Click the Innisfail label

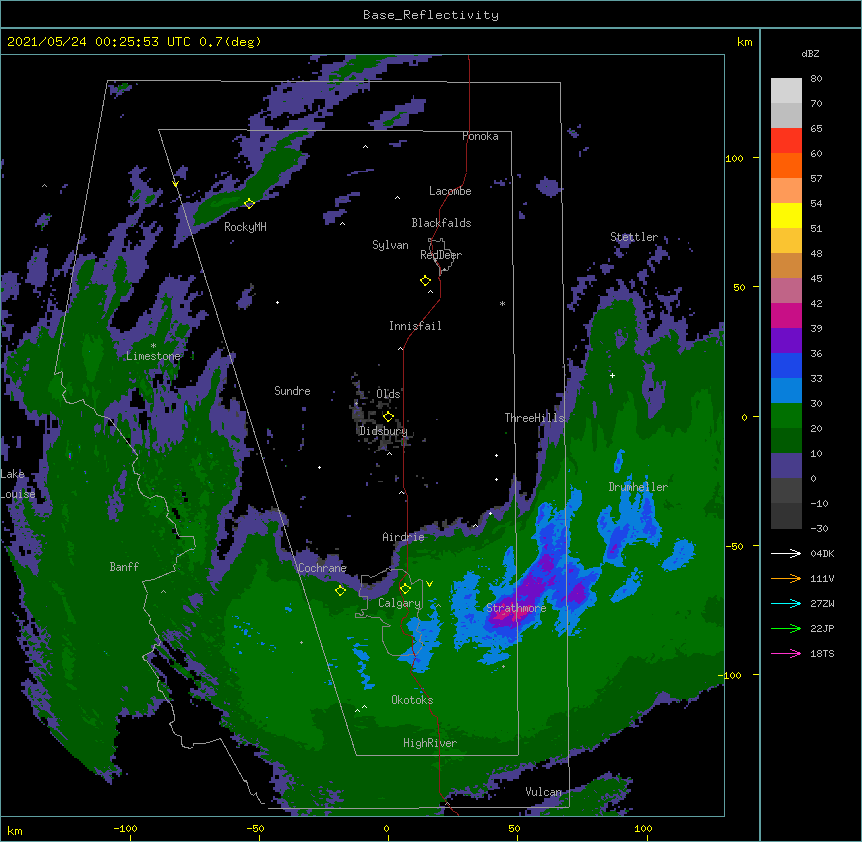pos(415,326)
